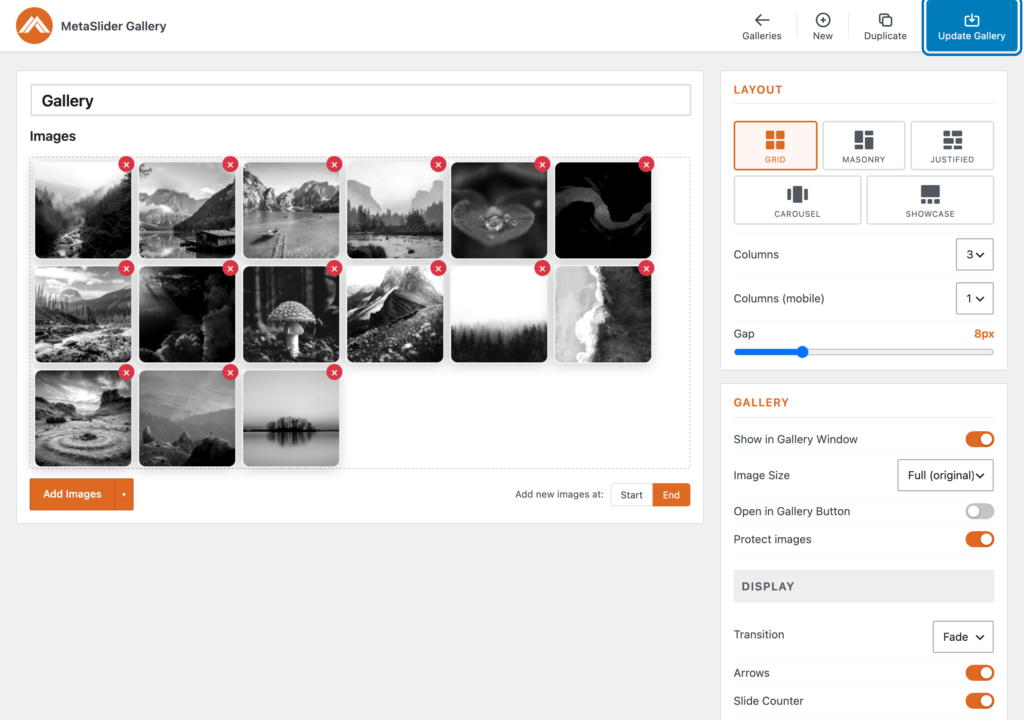Click the MetaSlider Gallery title text

tap(114, 26)
